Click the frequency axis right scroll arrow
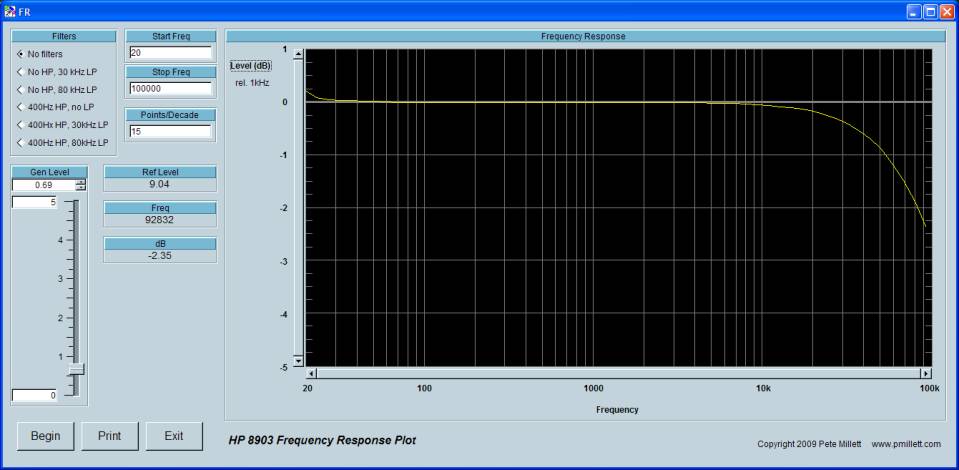 coord(926,373)
